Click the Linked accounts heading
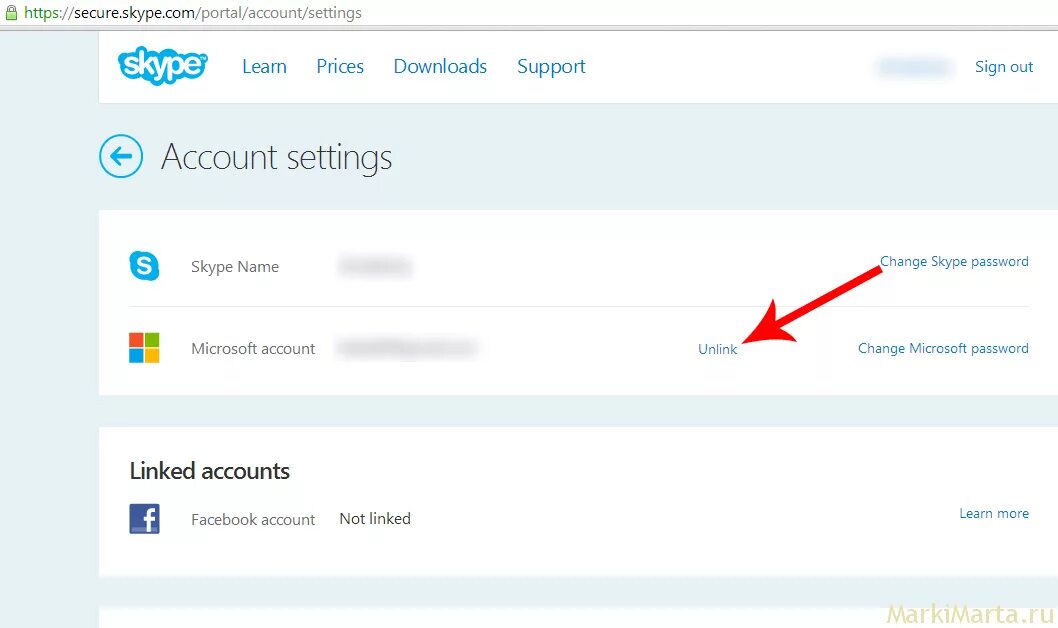Viewport: 1058px width, 628px height. pos(210,471)
